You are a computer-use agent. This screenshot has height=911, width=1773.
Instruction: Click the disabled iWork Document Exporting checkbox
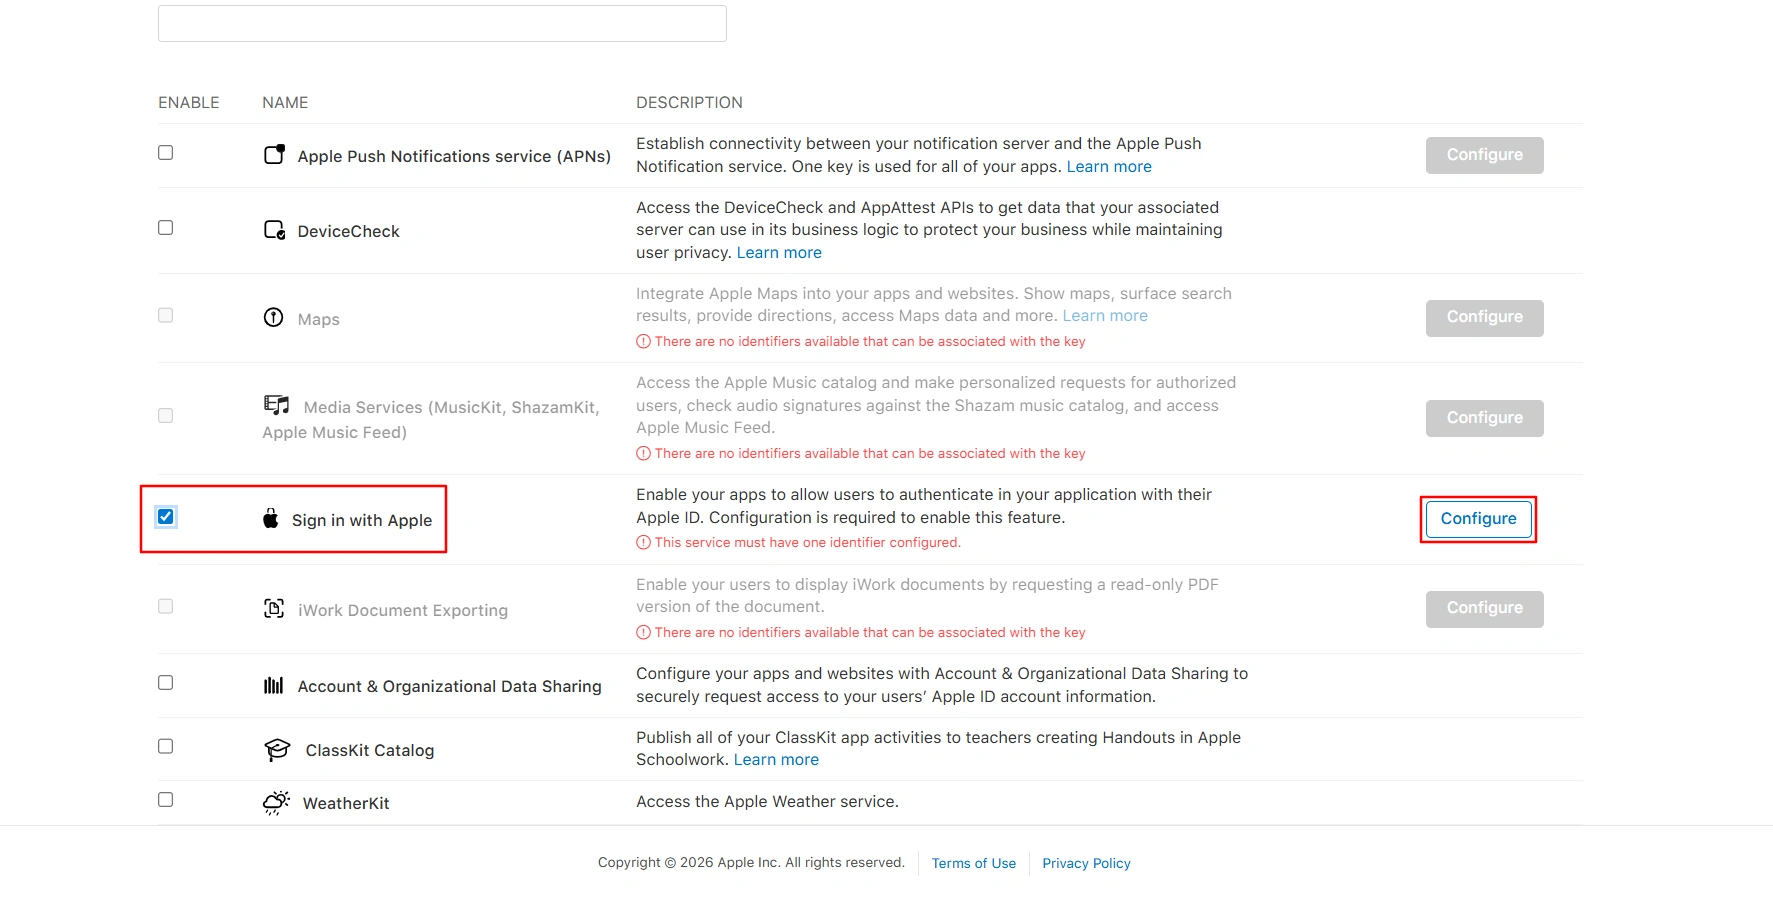[x=166, y=606]
